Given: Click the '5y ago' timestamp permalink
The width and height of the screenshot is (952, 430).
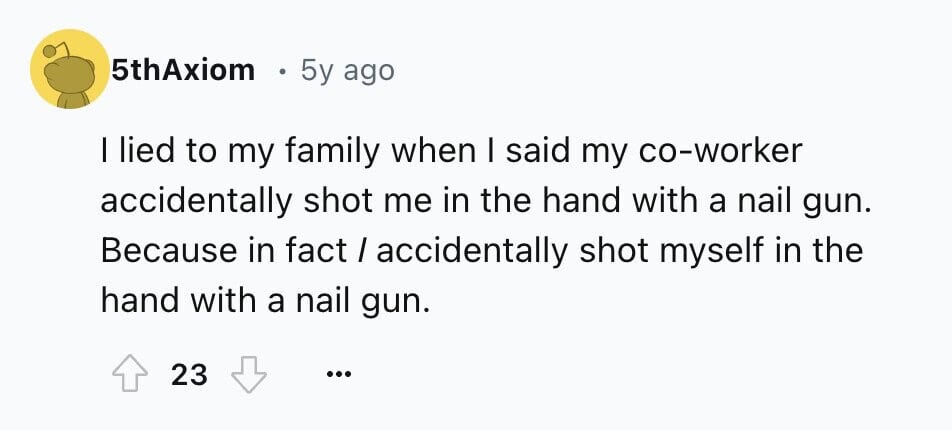Looking at the screenshot, I should tap(347, 70).
